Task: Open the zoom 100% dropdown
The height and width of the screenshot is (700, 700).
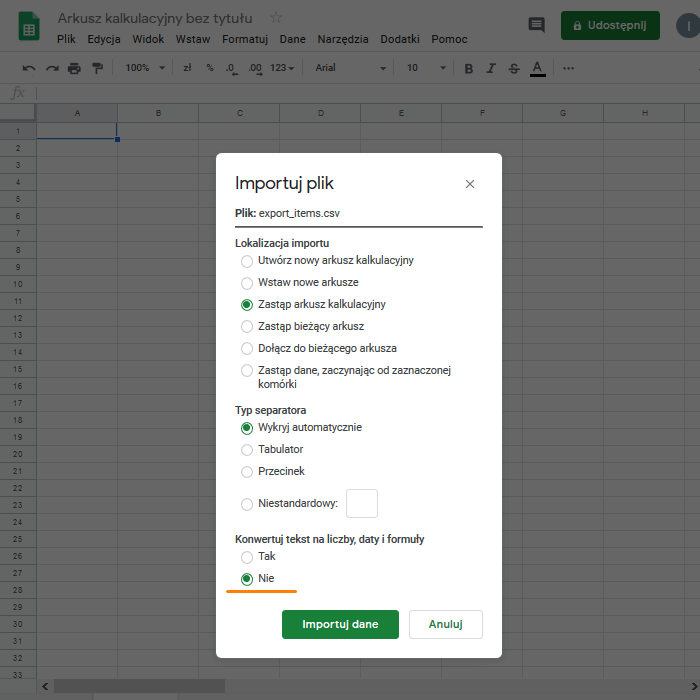Action: pos(144,68)
